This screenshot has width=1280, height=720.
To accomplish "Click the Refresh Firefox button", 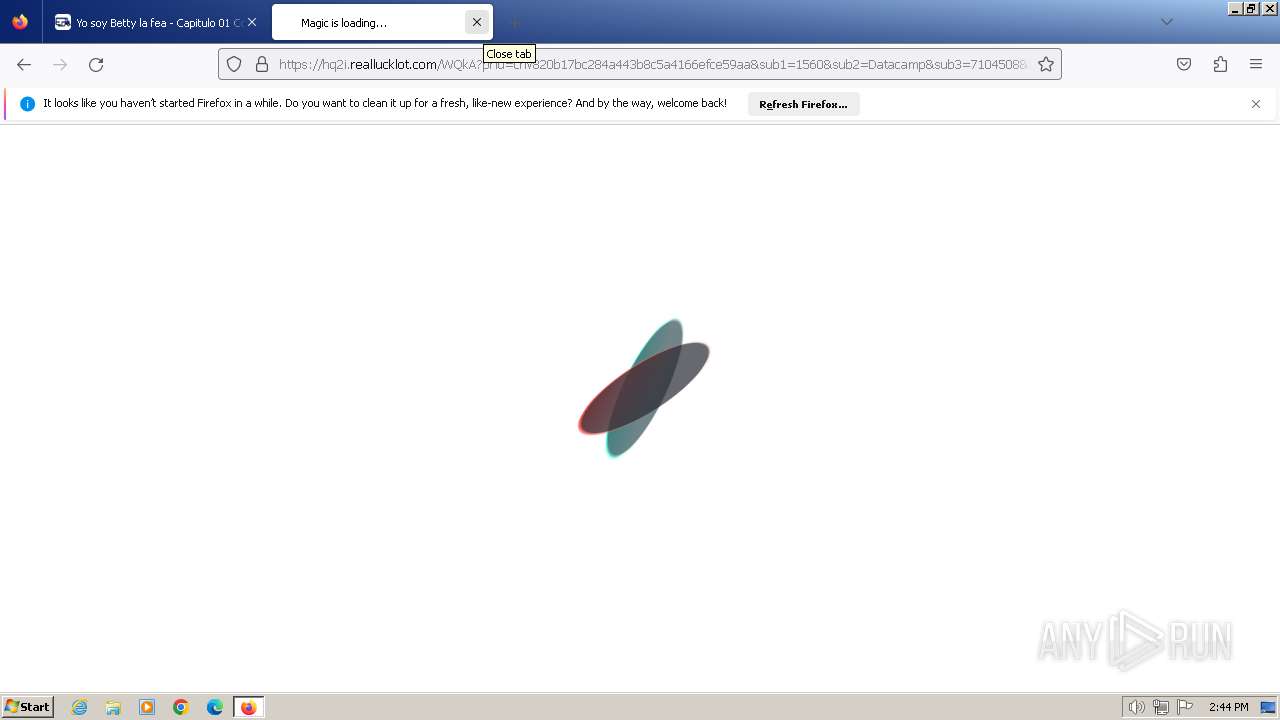I will click(803, 104).
